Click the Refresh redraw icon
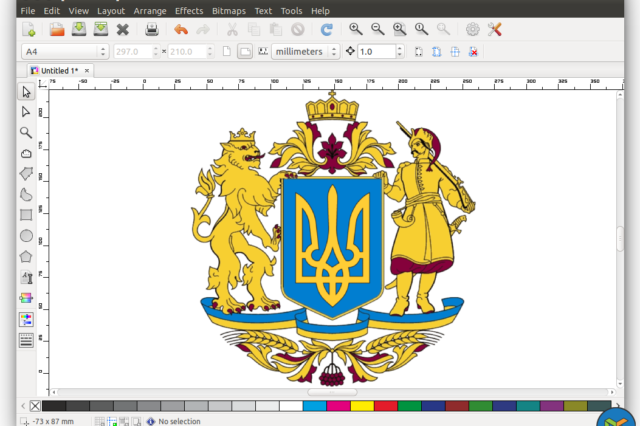 [x=326, y=30]
